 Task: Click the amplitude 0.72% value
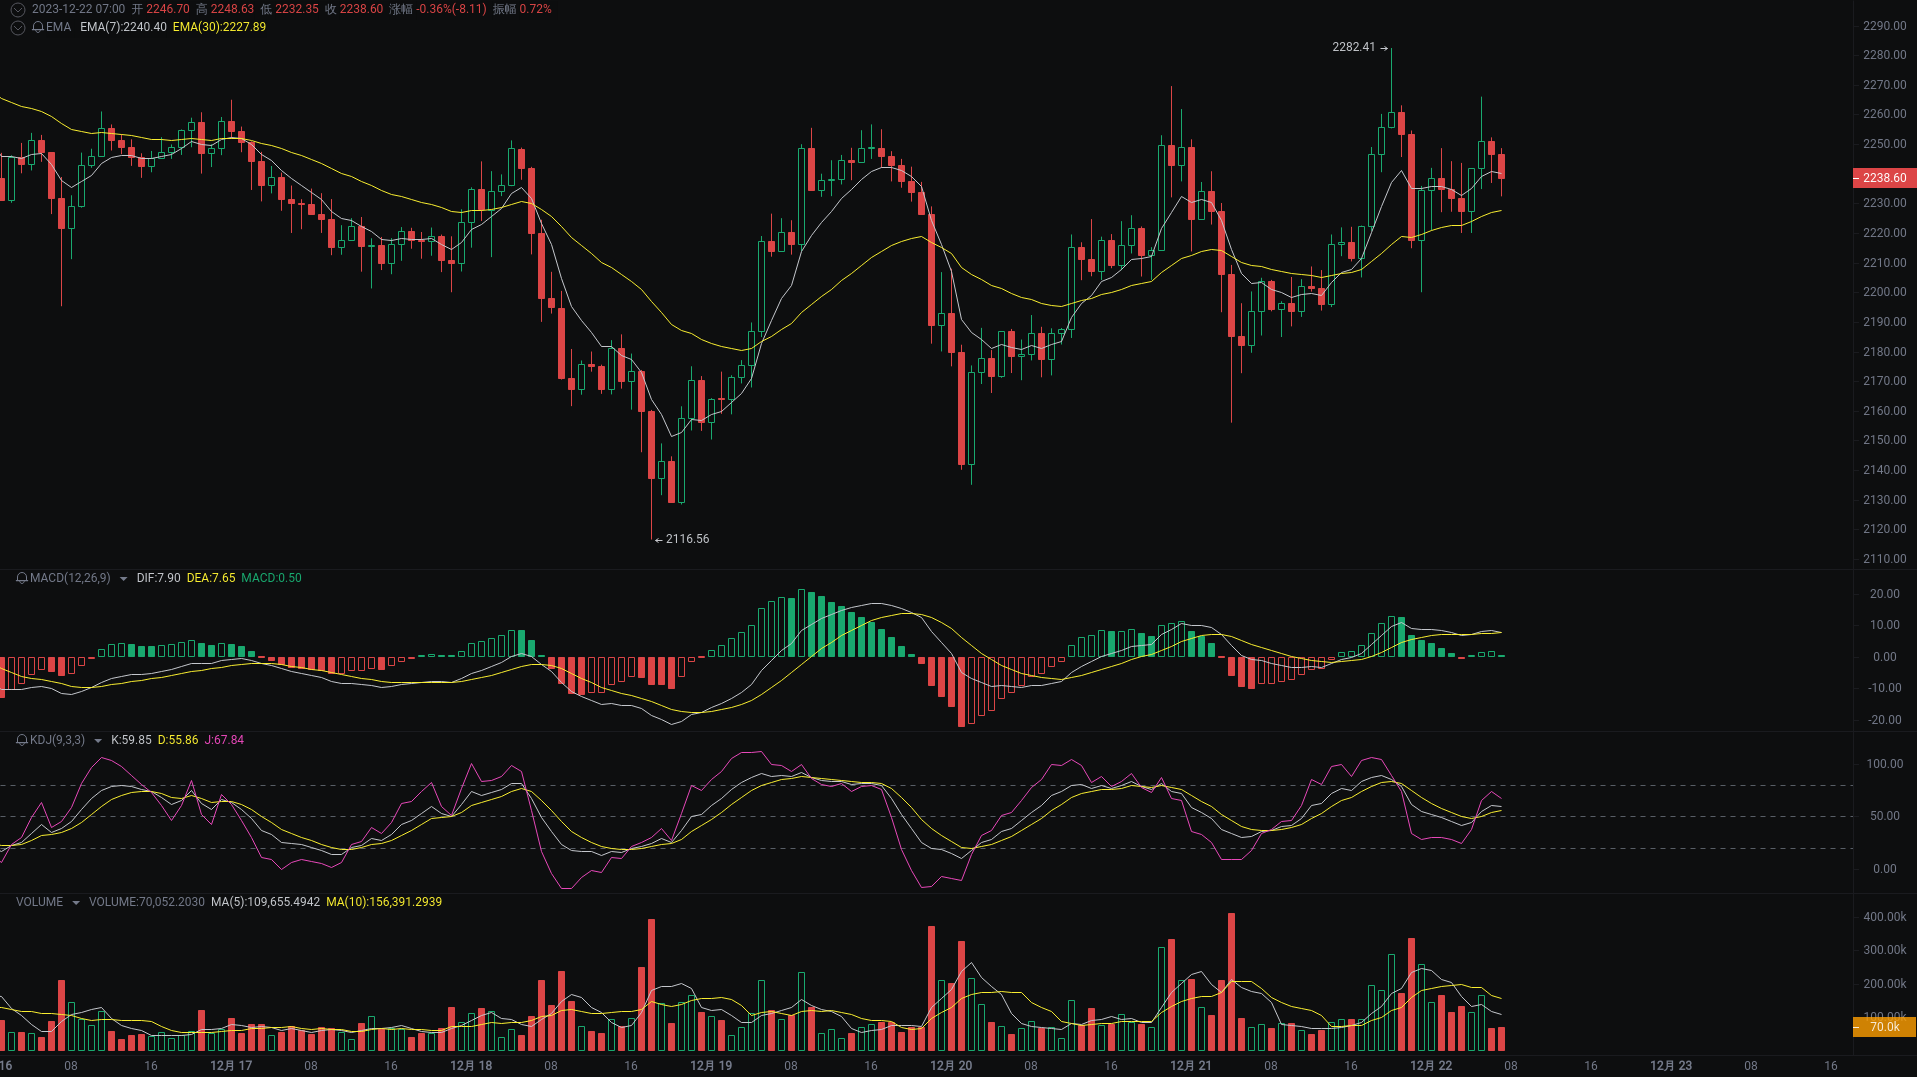point(535,9)
